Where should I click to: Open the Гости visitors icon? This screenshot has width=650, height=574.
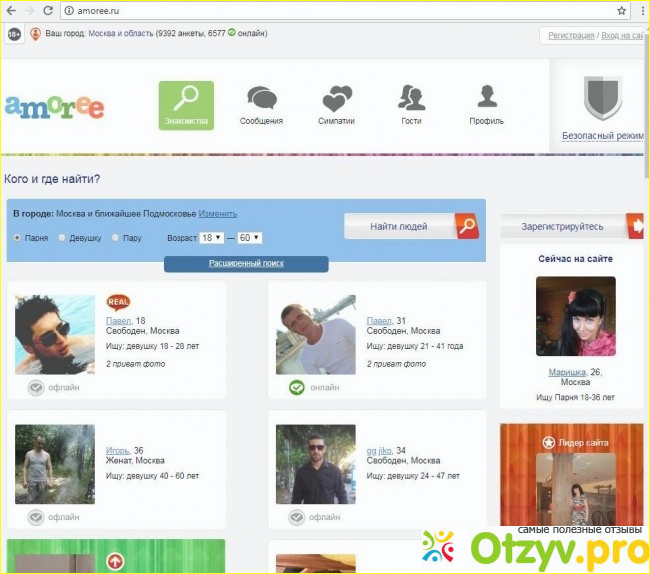411,98
